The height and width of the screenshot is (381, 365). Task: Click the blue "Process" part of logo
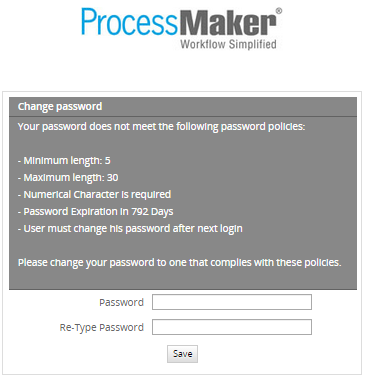[x=129, y=23]
